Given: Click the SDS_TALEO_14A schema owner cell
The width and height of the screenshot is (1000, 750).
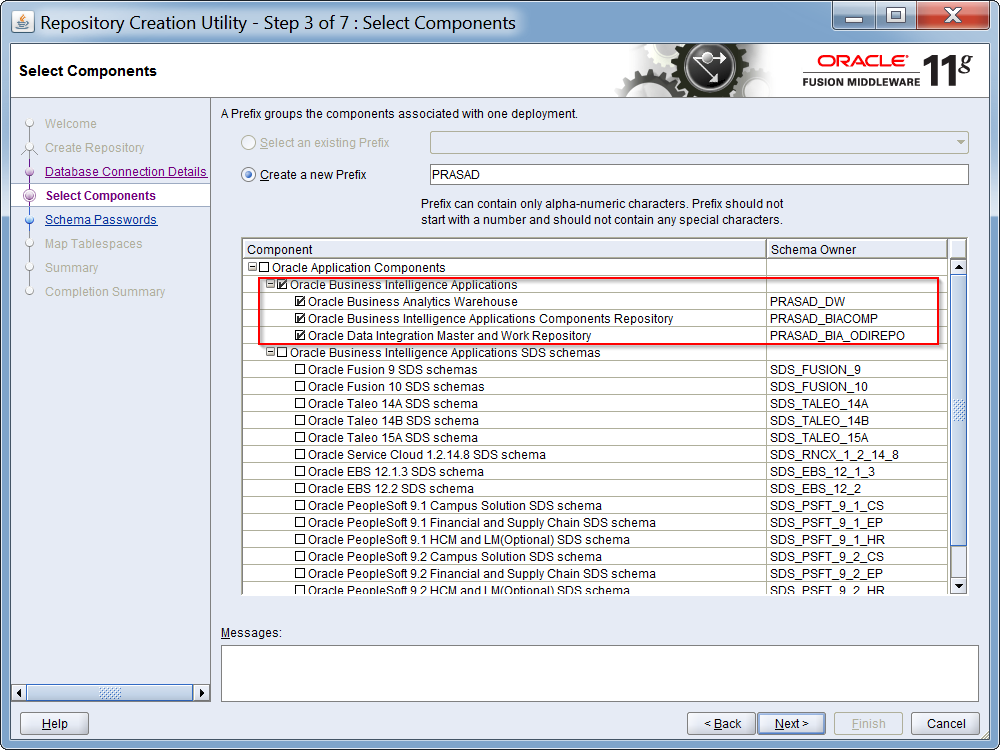Looking at the screenshot, I should tap(857, 403).
